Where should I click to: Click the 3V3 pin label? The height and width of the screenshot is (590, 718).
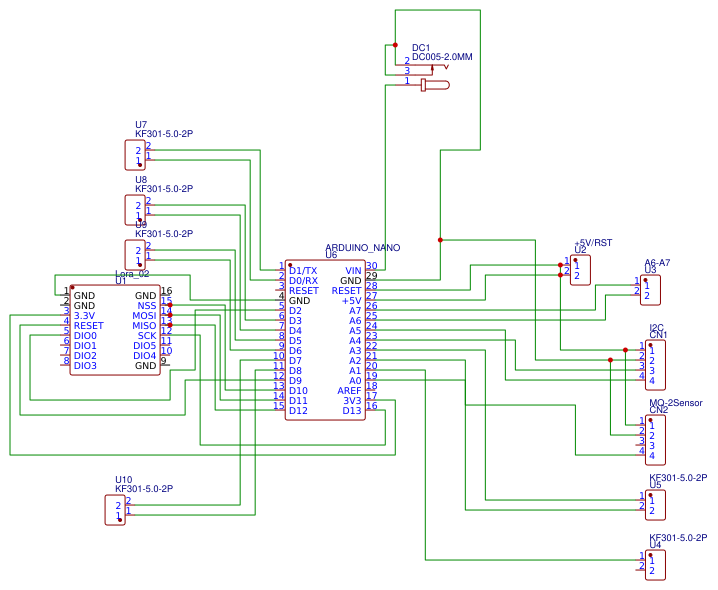(353, 401)
